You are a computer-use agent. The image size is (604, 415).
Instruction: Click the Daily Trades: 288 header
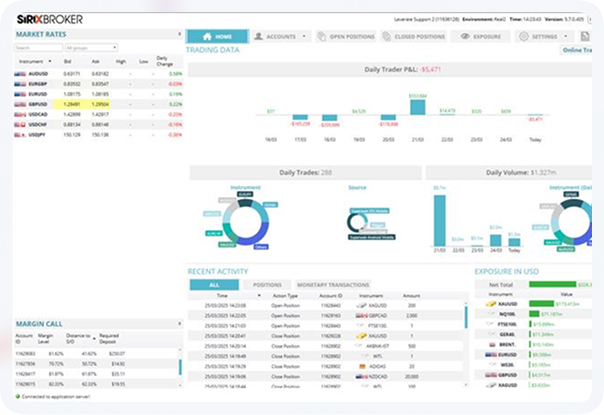point(305,173)
